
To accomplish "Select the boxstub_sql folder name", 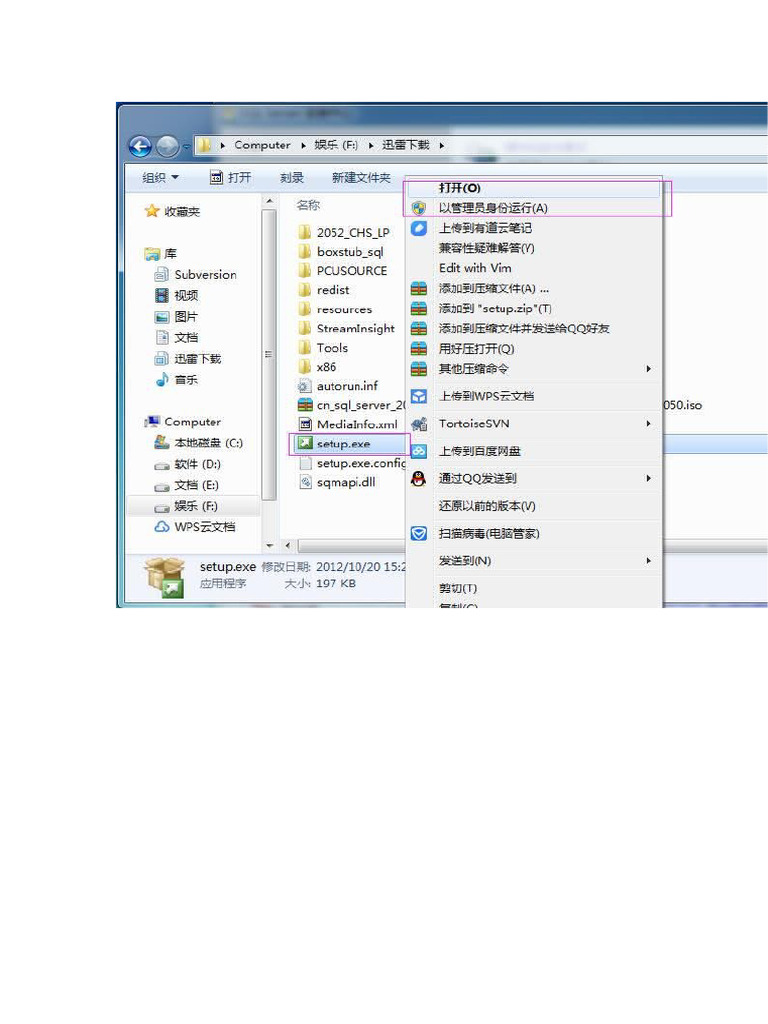I will [x=350, y=252].
